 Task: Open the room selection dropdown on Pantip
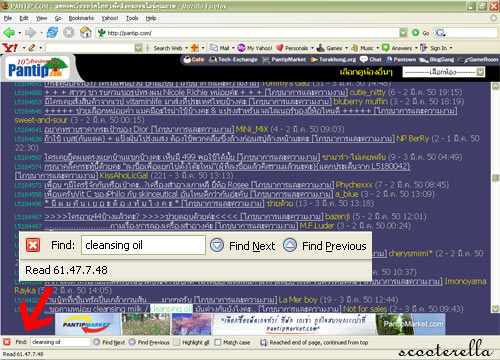point(443,72)
